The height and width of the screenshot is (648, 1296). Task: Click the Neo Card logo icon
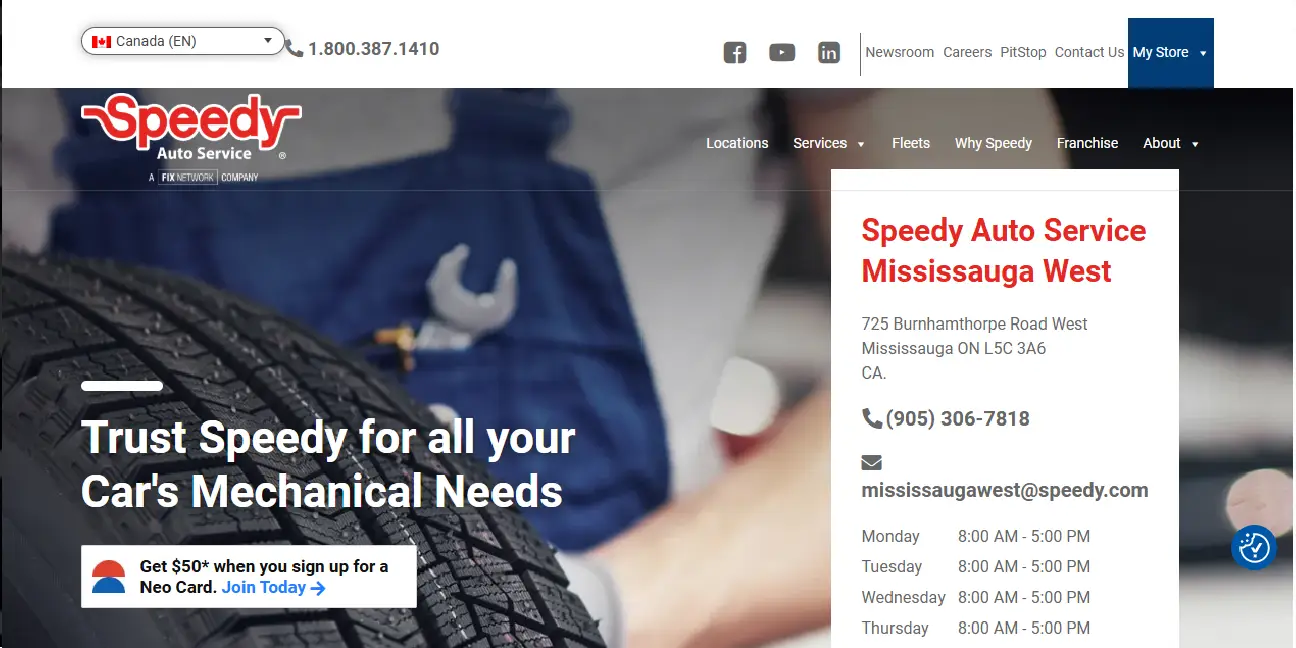pos(108,577)
